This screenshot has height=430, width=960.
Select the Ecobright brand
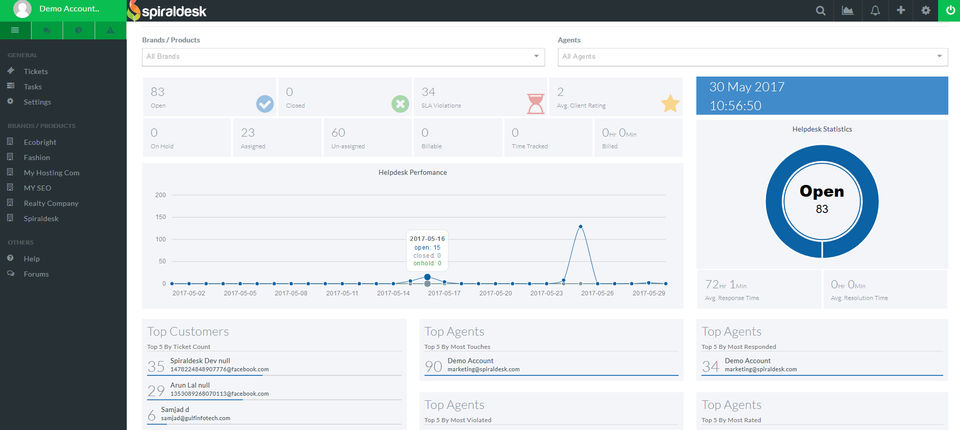coord(41,142)
